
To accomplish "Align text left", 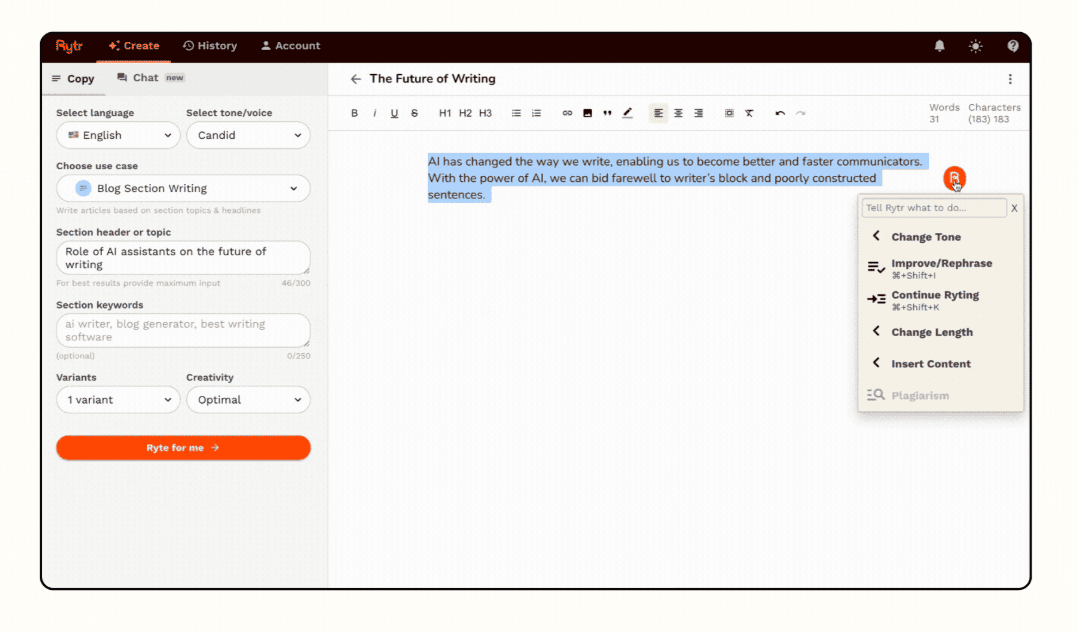I will pyautogui.click(x=658, y=113).
